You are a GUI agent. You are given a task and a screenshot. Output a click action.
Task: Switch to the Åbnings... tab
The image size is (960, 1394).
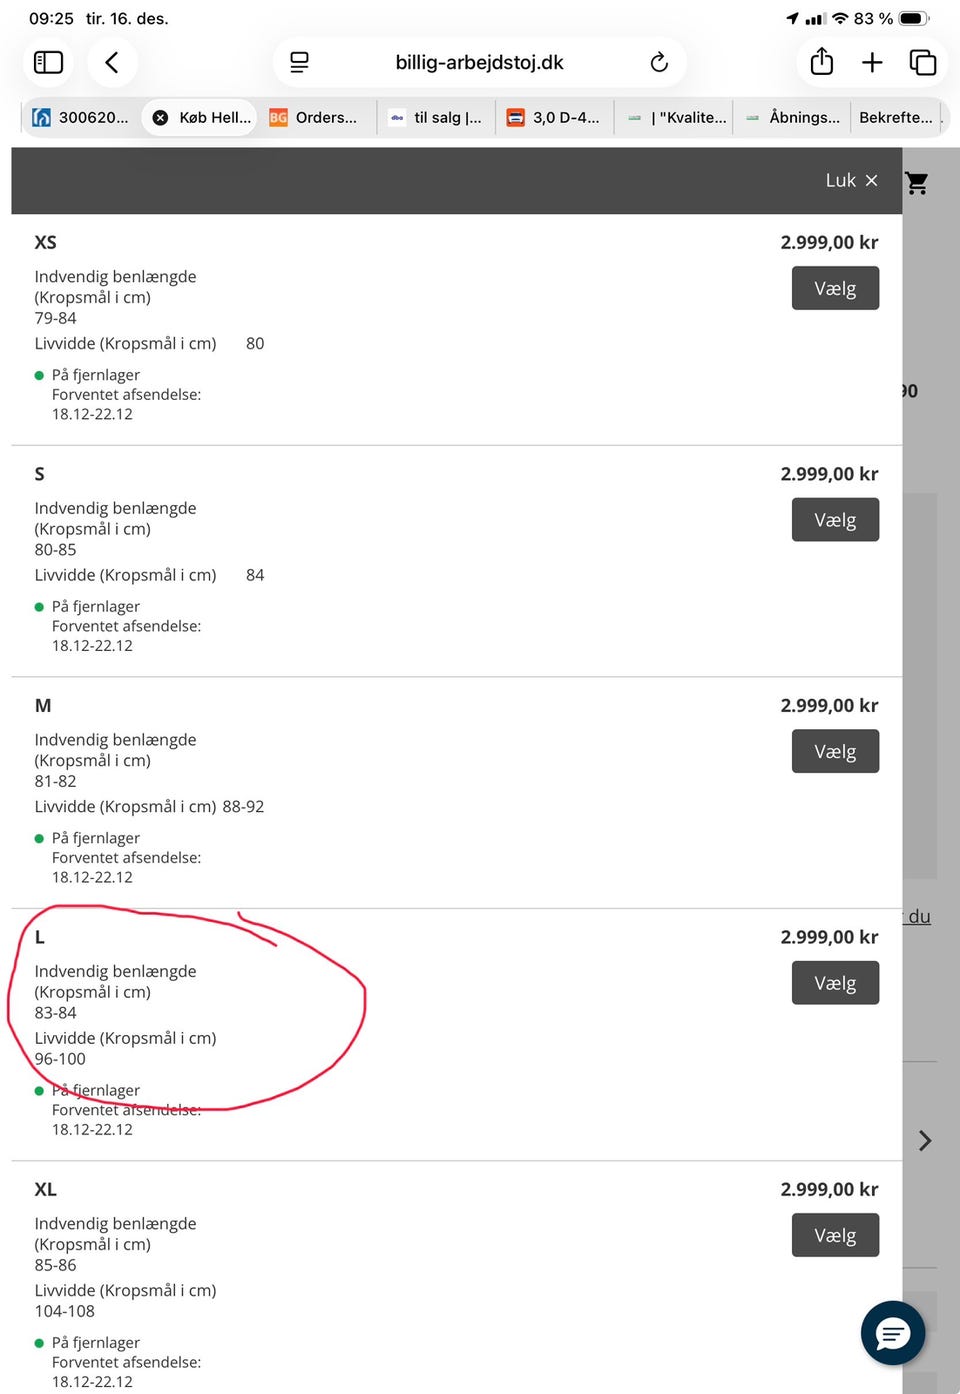(793, 118)
